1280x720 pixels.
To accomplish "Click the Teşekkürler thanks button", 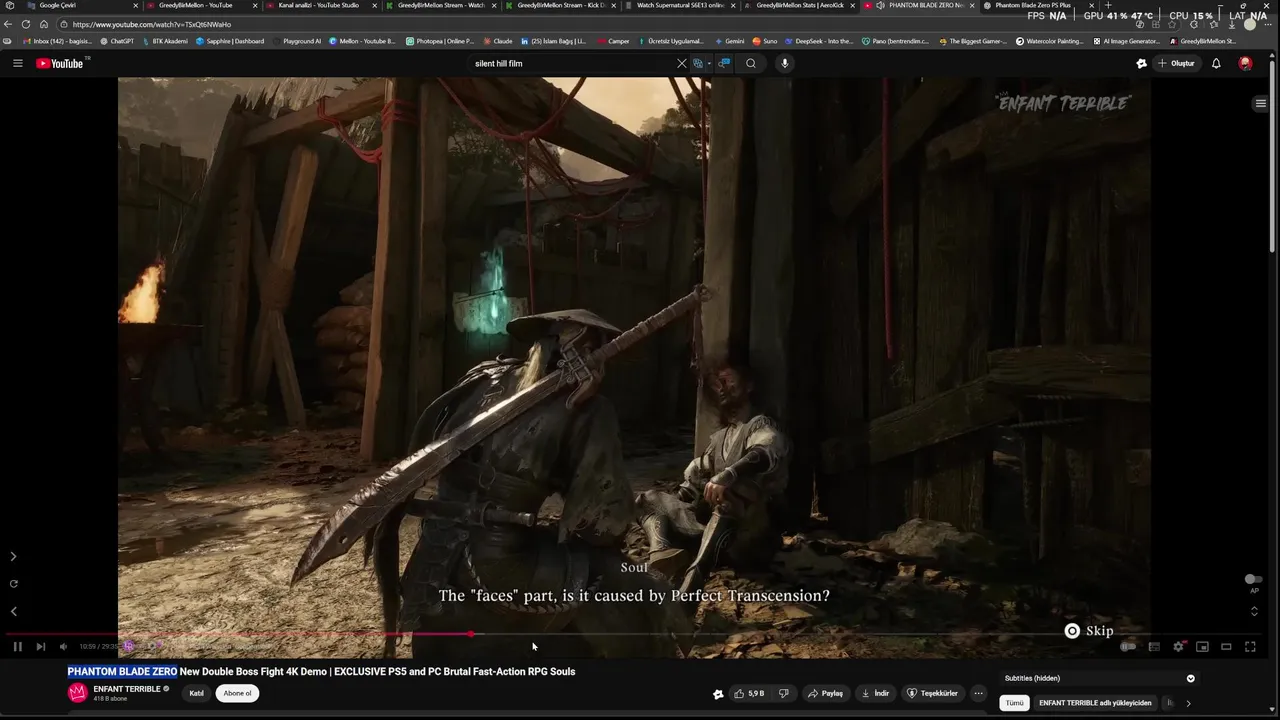I will [932, 693].
